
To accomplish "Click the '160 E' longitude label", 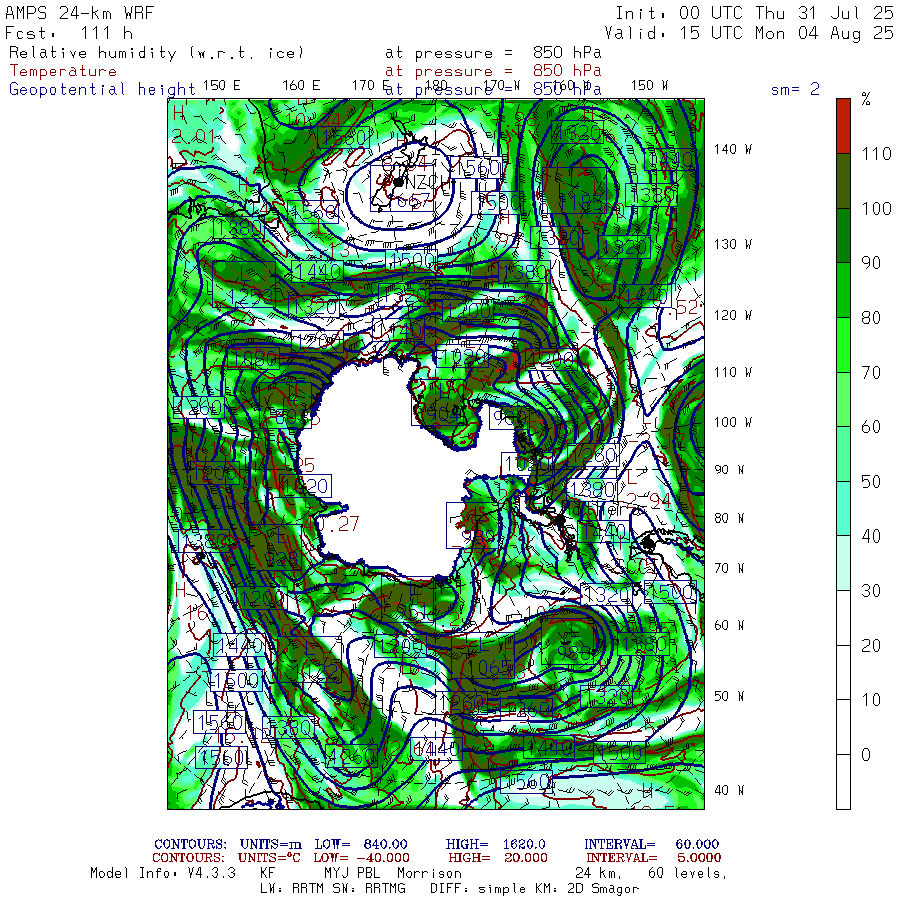I will pyautogui.click(x=301, y=86).
